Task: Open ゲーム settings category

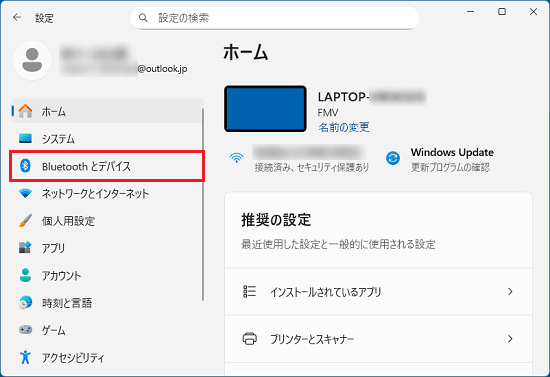Action: pos(108,330)
